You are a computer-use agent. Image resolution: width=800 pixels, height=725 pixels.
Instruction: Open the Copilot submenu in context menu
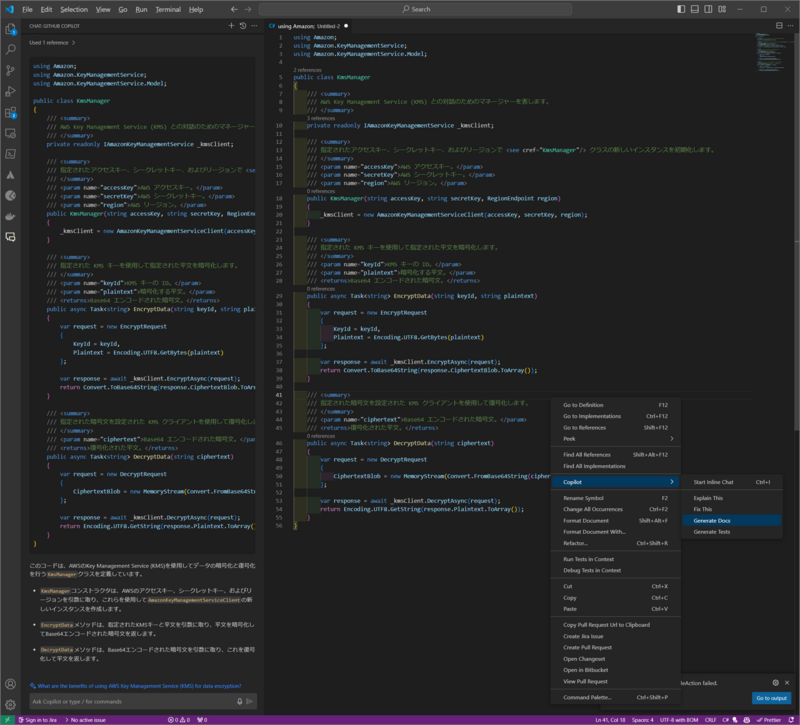coord(616,482)
